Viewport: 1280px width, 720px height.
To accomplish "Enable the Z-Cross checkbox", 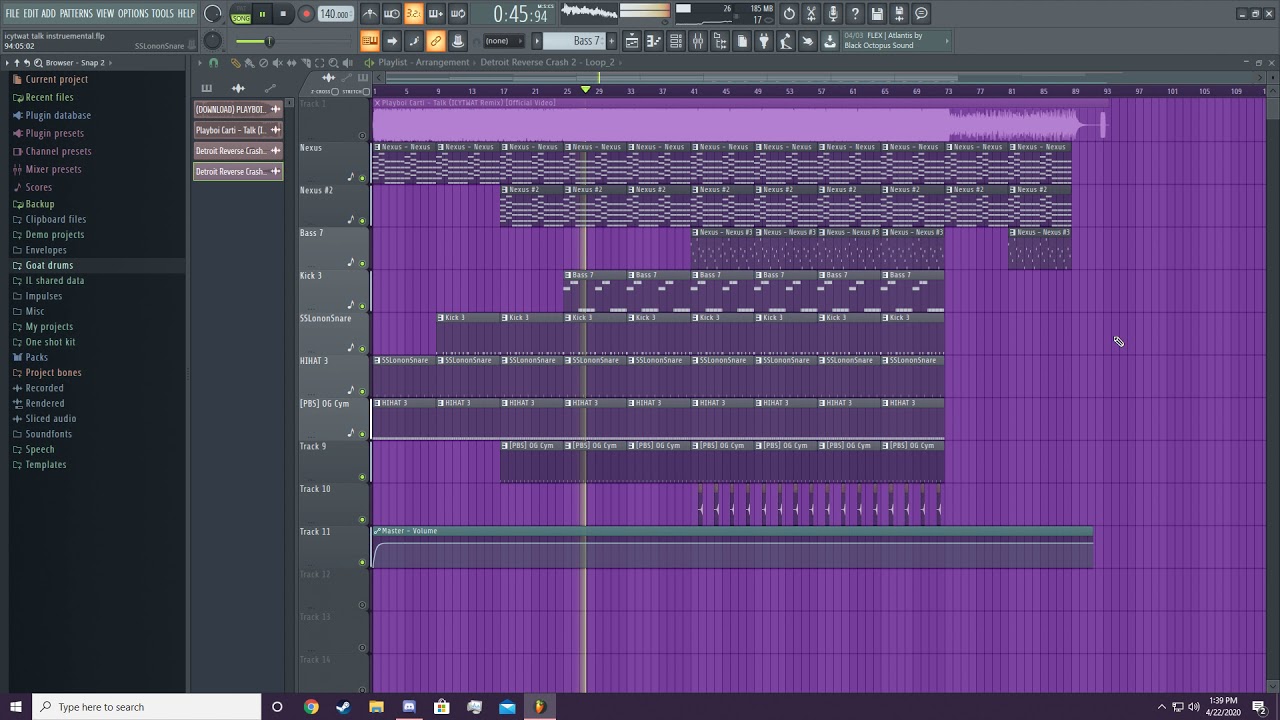I will tap(335, 92).
